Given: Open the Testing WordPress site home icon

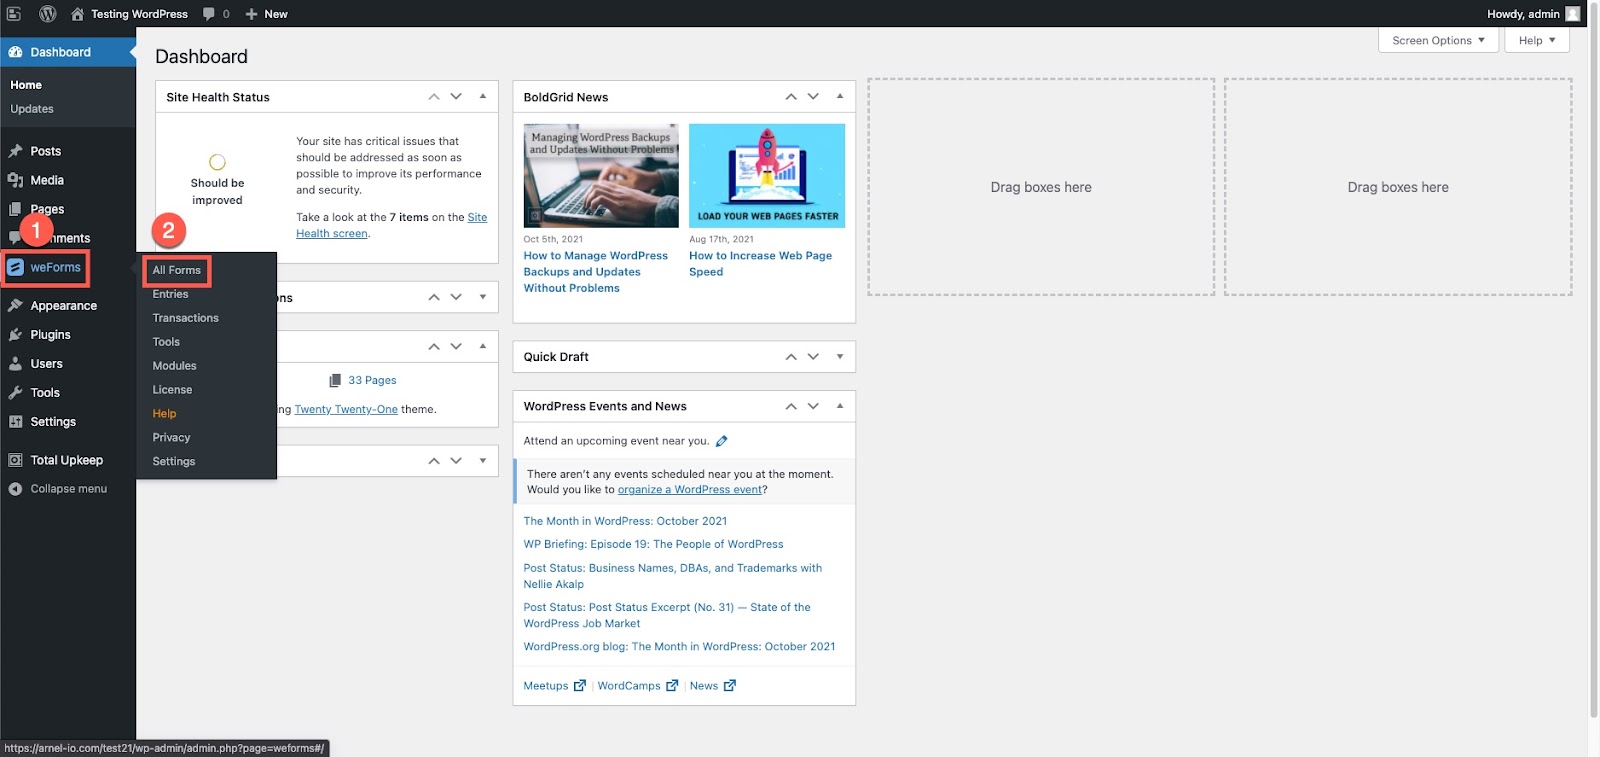Looking at the screenshot, I should coord(77,14).
